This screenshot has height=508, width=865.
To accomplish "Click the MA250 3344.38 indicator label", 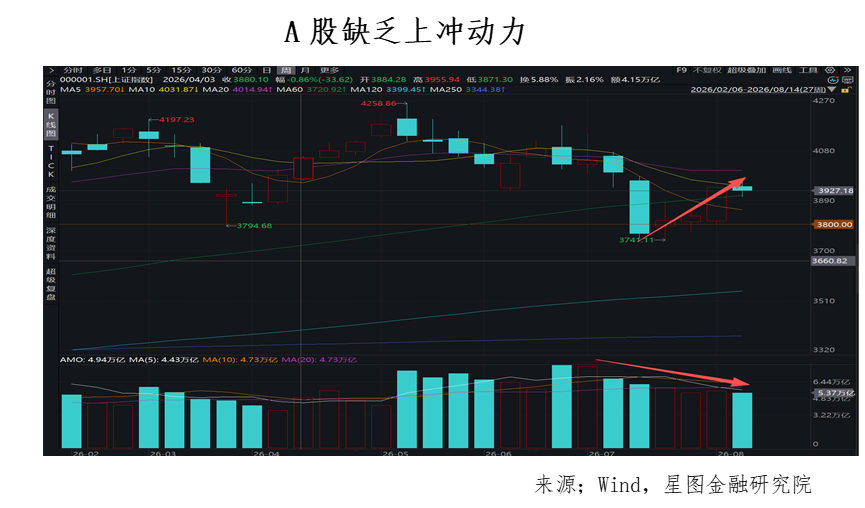I will (468, 89).
